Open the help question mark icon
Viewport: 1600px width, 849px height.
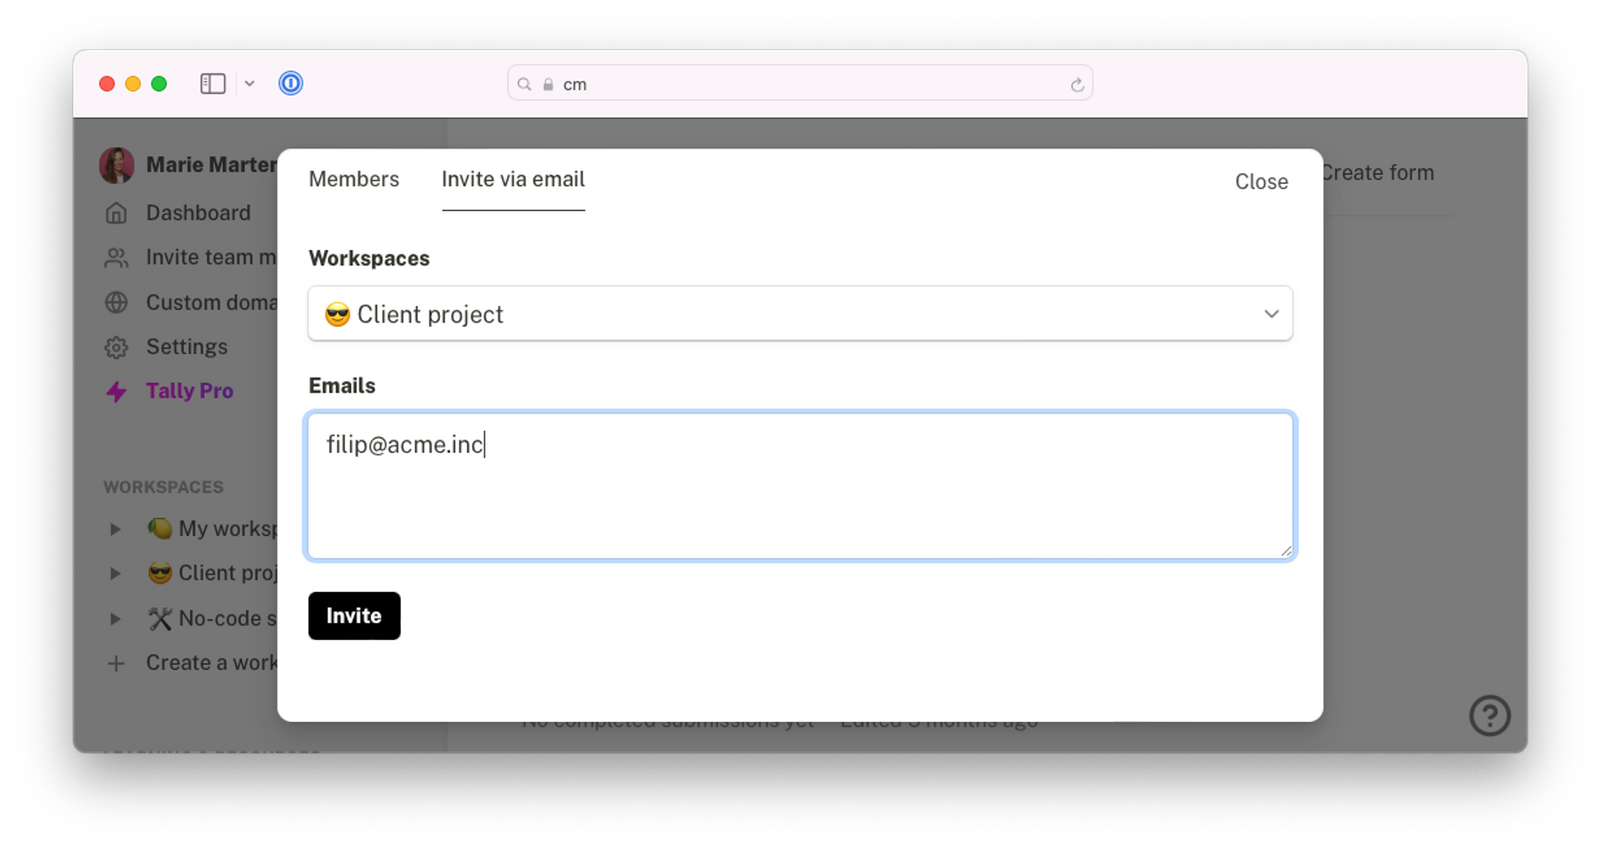(1489, 716)
